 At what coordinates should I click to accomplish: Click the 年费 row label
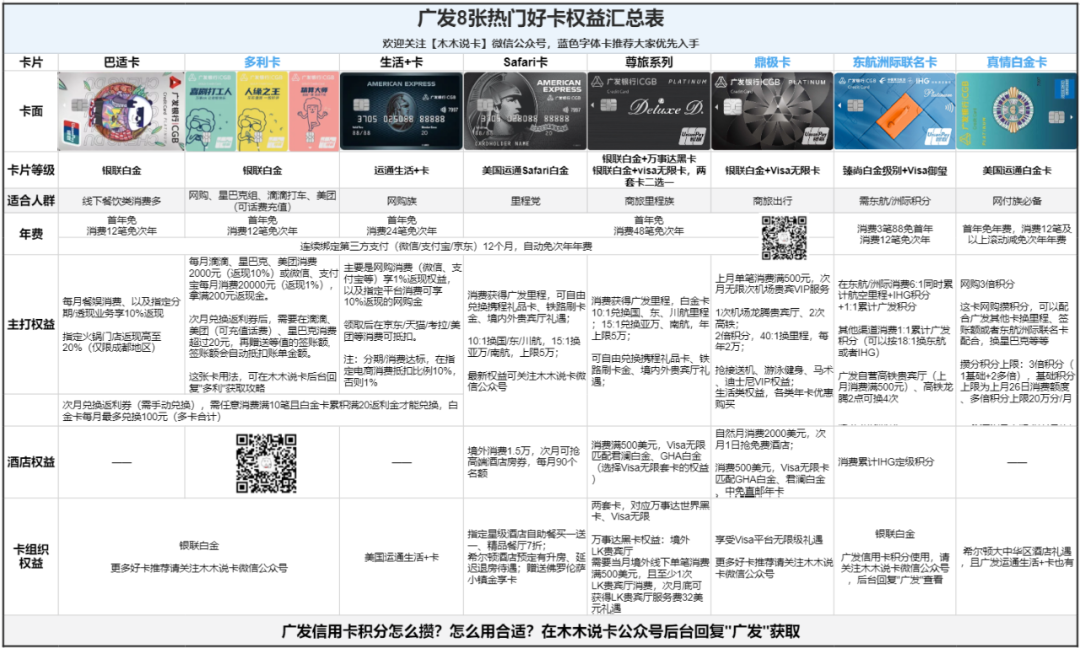pyautogui.click(x=31, y=234)
